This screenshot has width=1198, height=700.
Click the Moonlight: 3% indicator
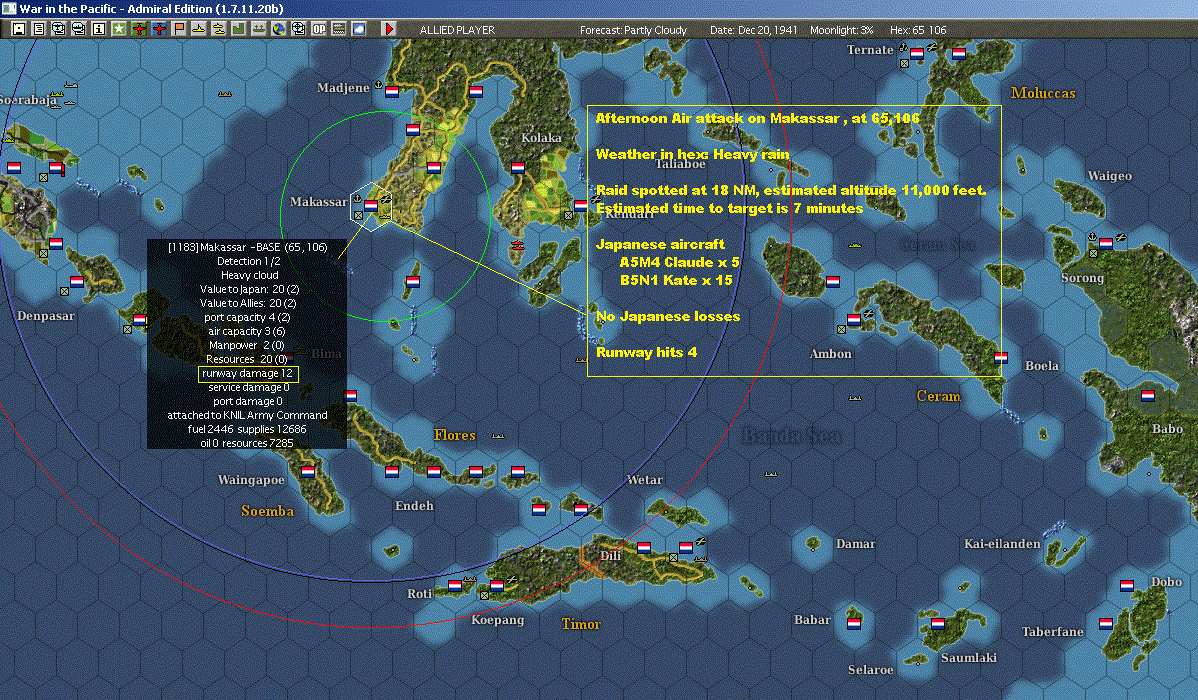pos(841,30)
